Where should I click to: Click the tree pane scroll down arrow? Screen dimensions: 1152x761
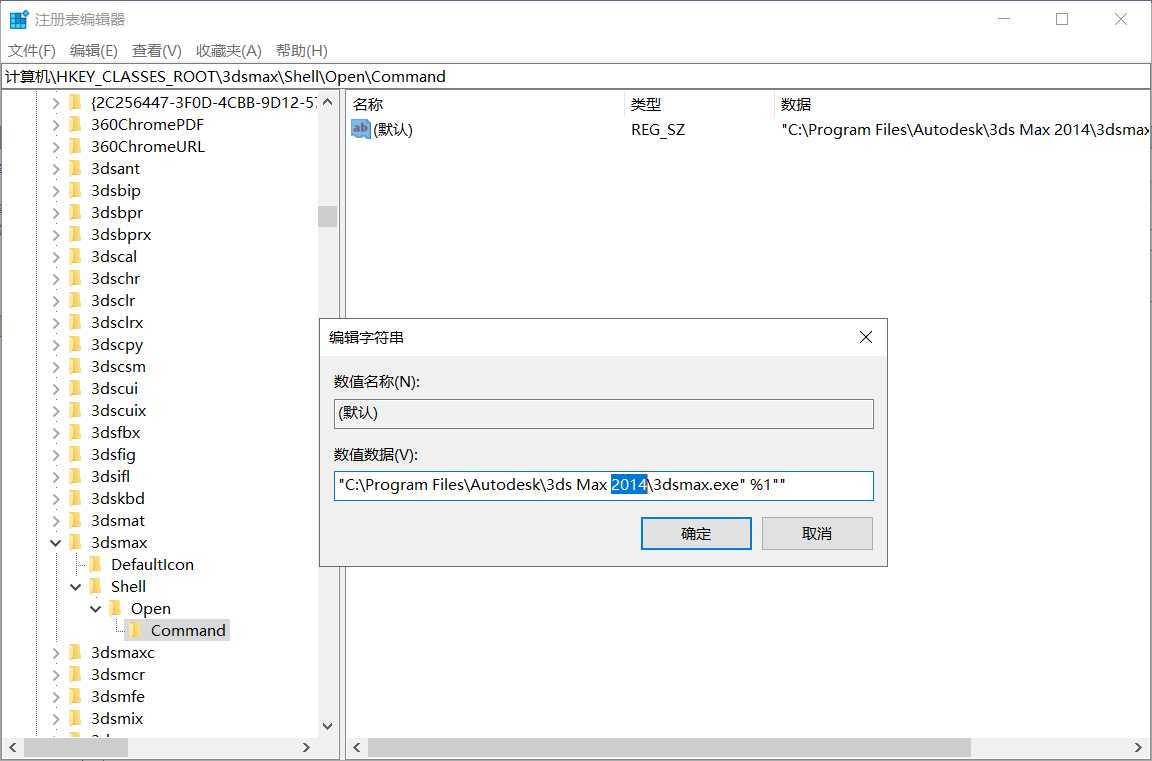[x=328, y=726]
